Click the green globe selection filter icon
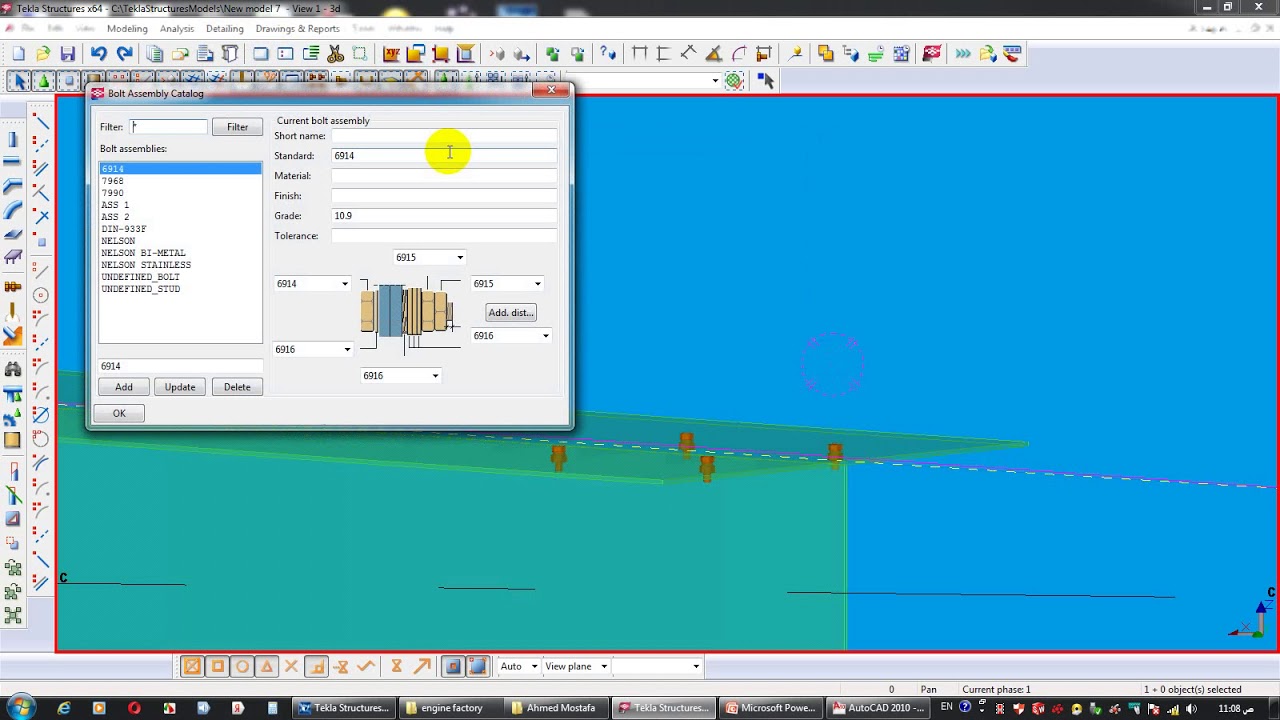This screenshot has width=1280, height=720. 734,81
